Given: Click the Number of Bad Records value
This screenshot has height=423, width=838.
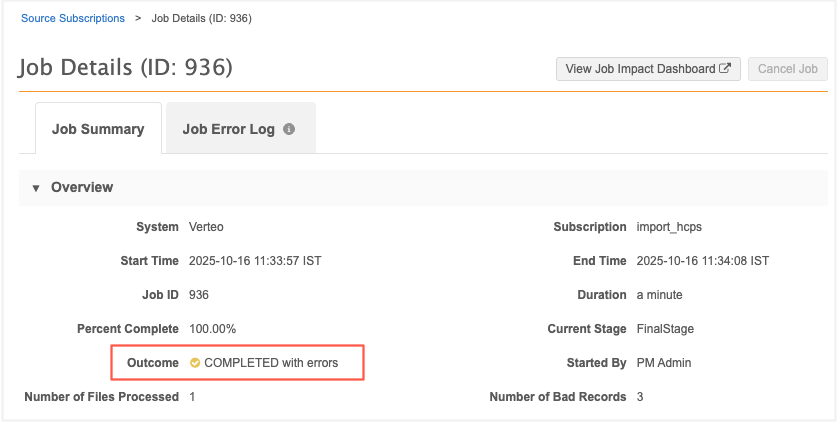Looking at the screenshot, I should (x=640, y=397).
